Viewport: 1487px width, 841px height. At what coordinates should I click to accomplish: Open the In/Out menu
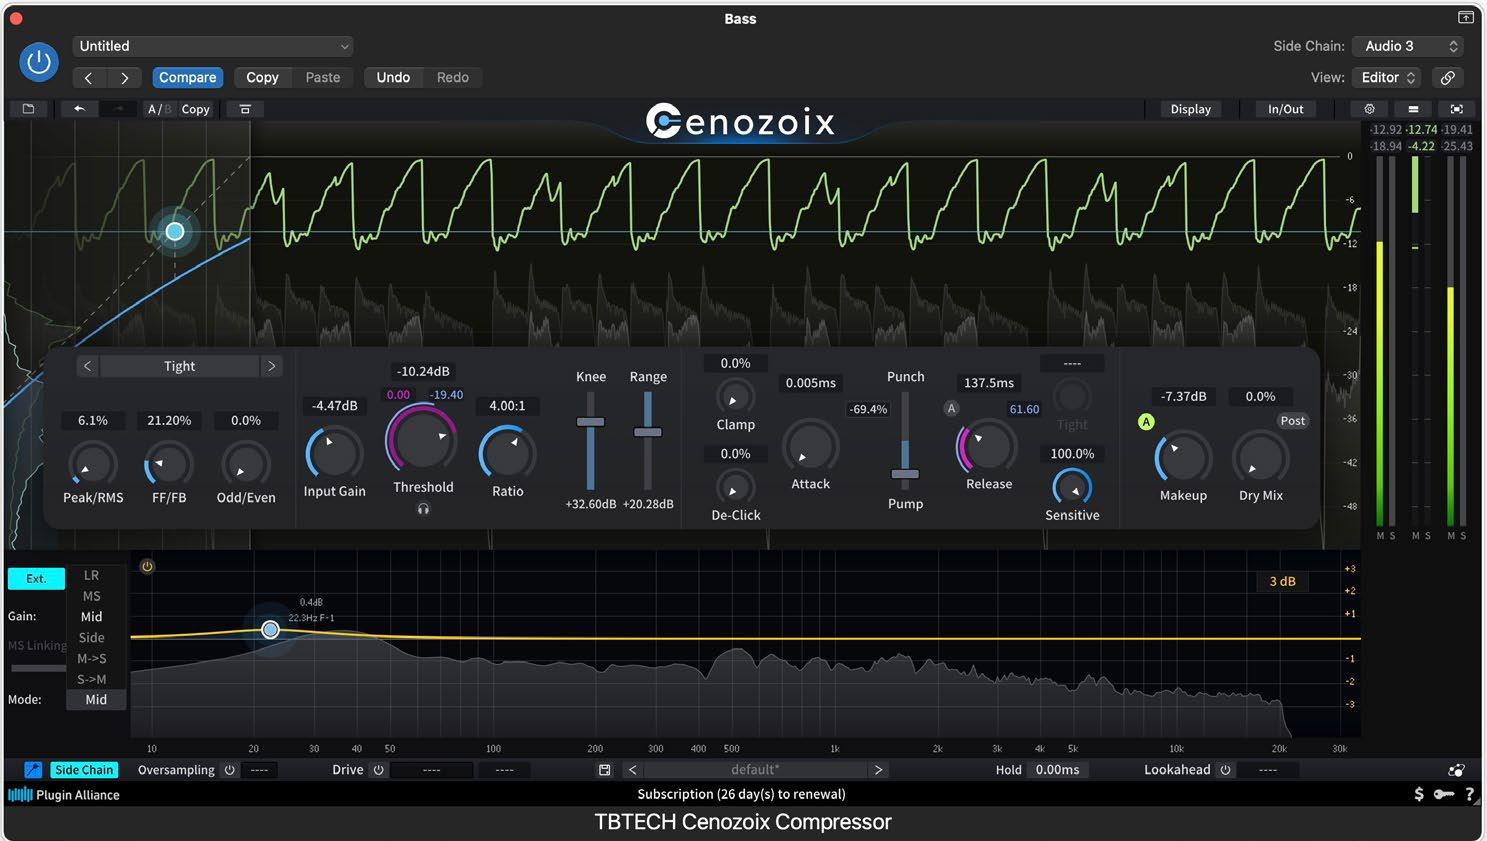click(1285, 109)
